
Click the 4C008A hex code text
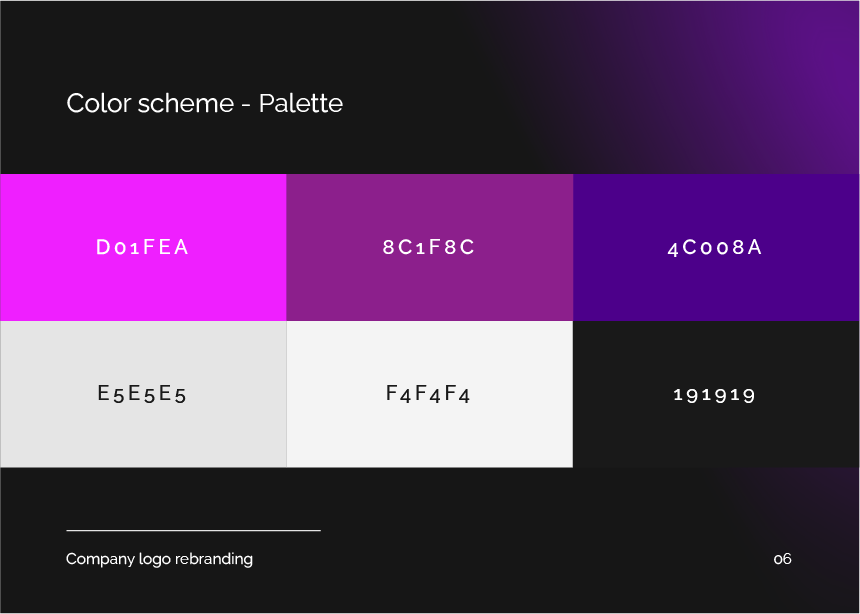715,247
